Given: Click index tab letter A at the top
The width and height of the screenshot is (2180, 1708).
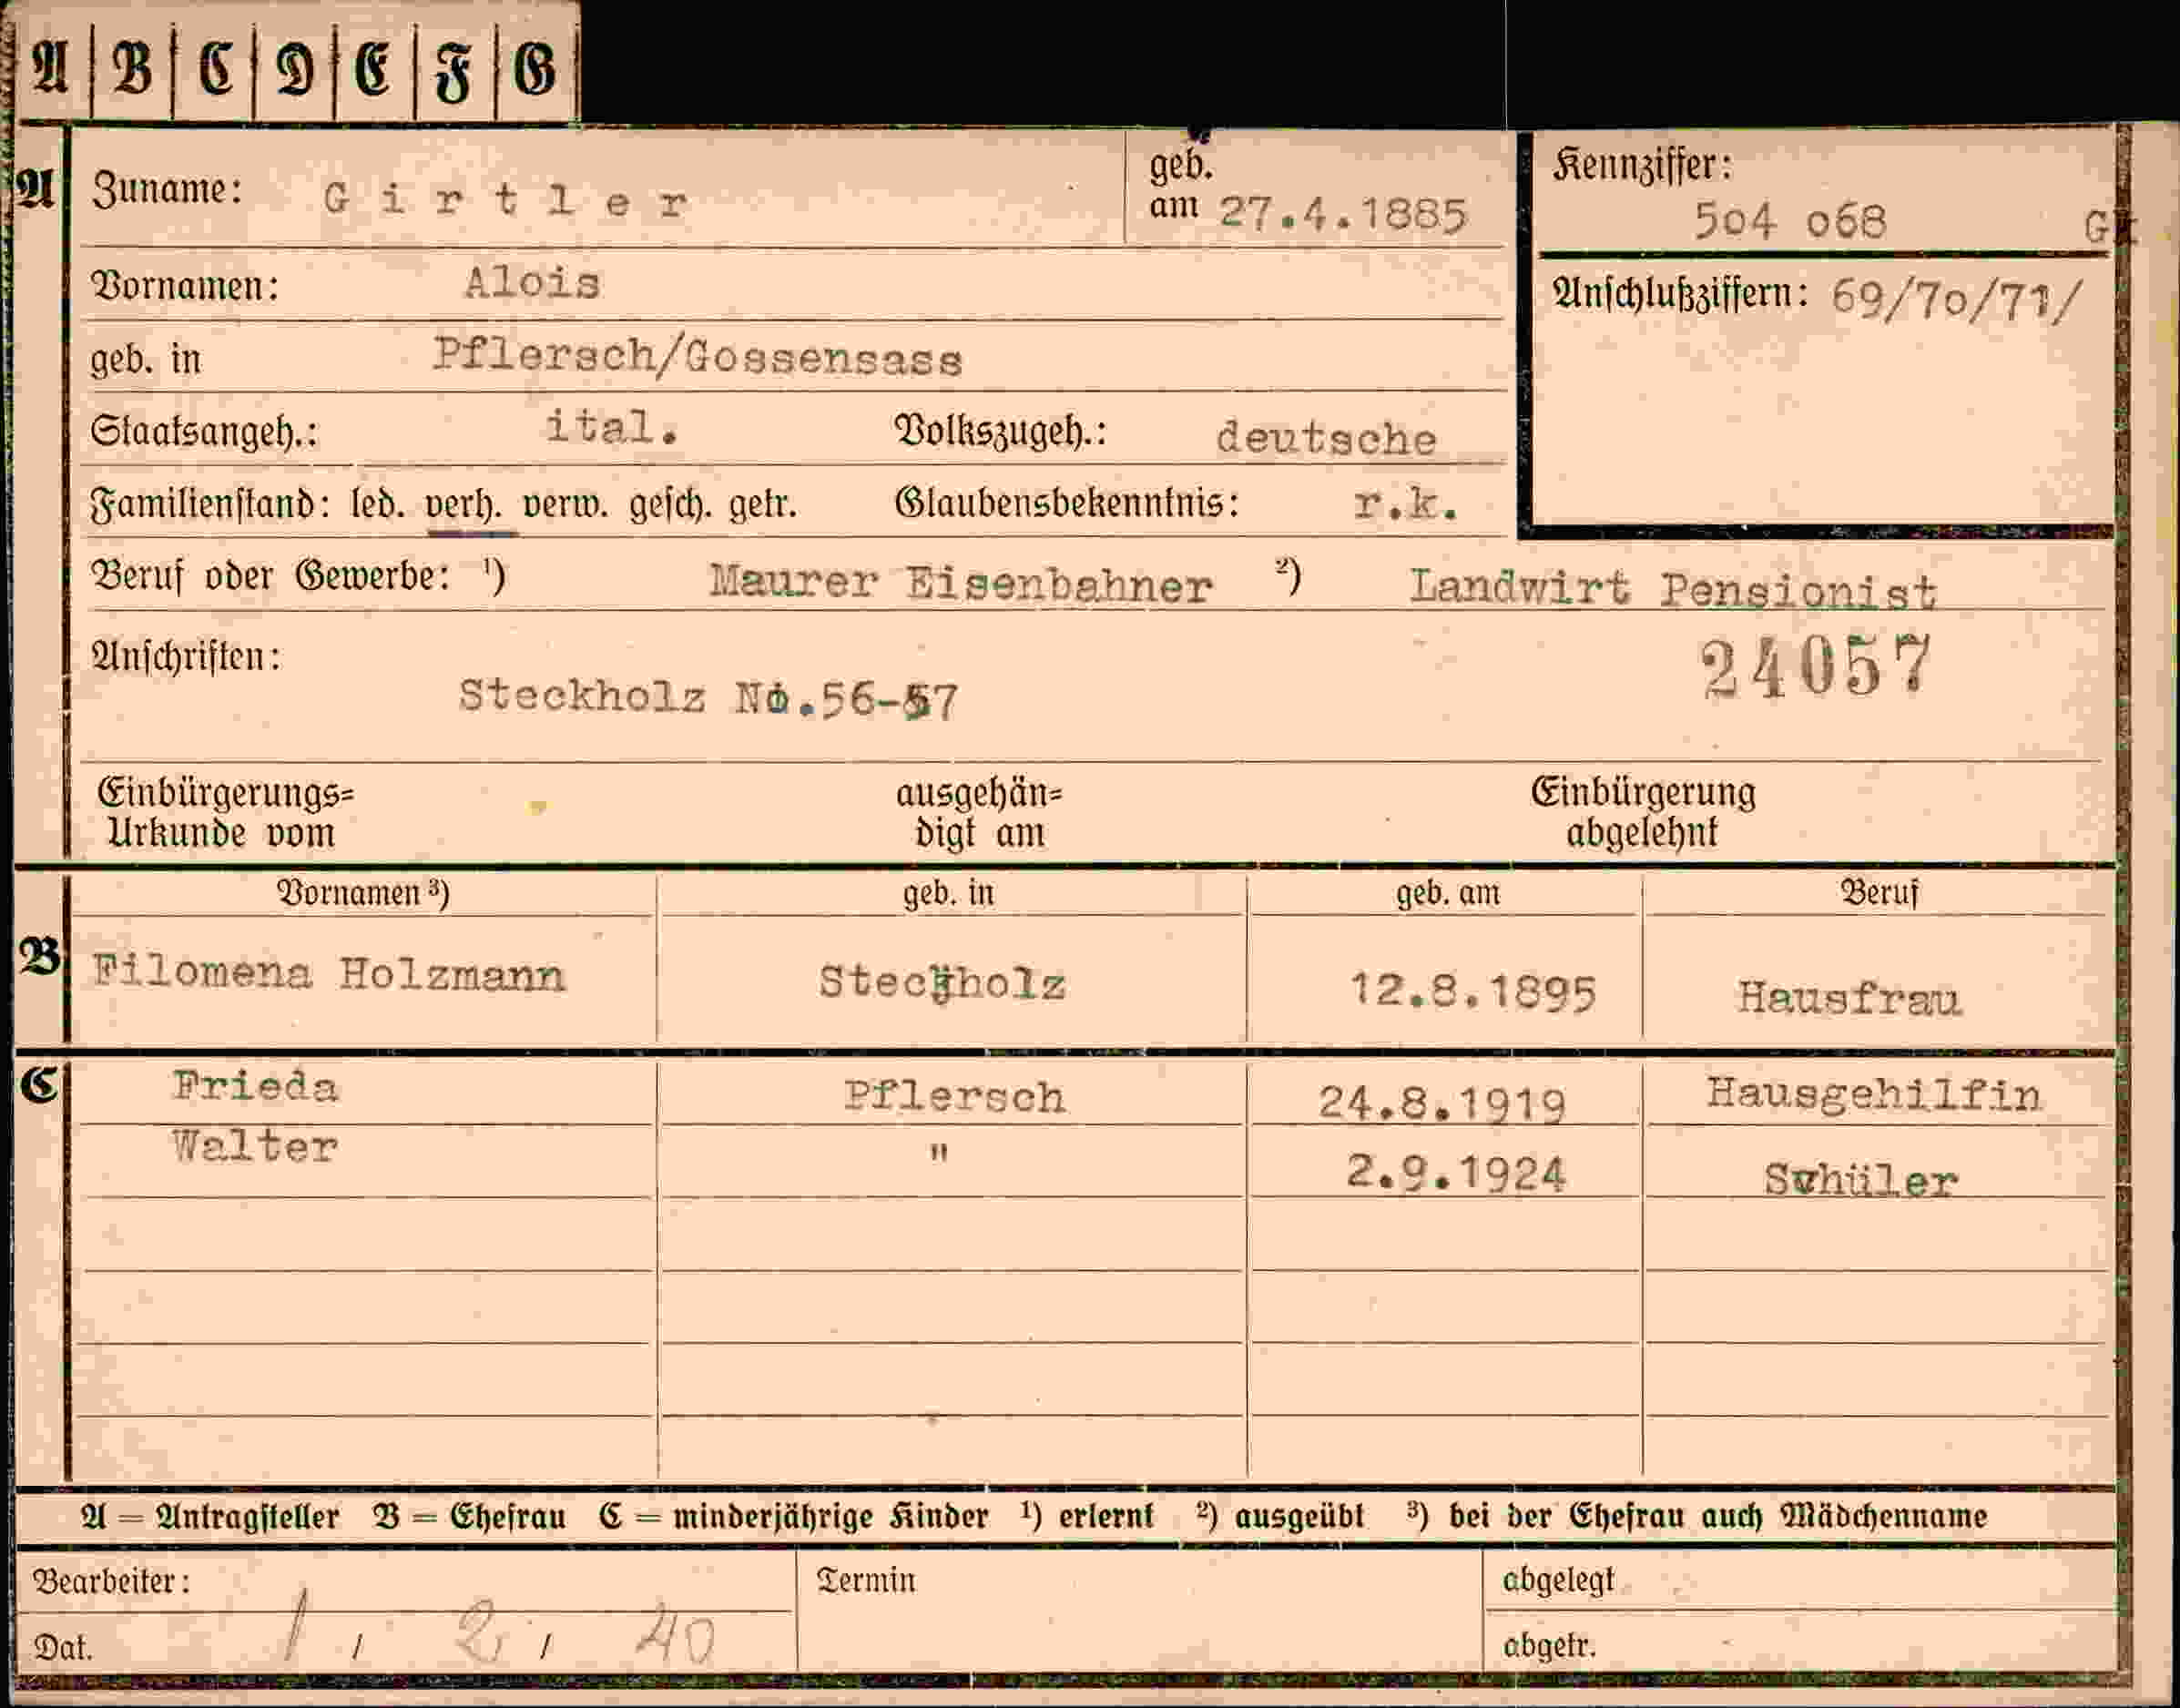Looking at the screenshot, I should [50, 70].
